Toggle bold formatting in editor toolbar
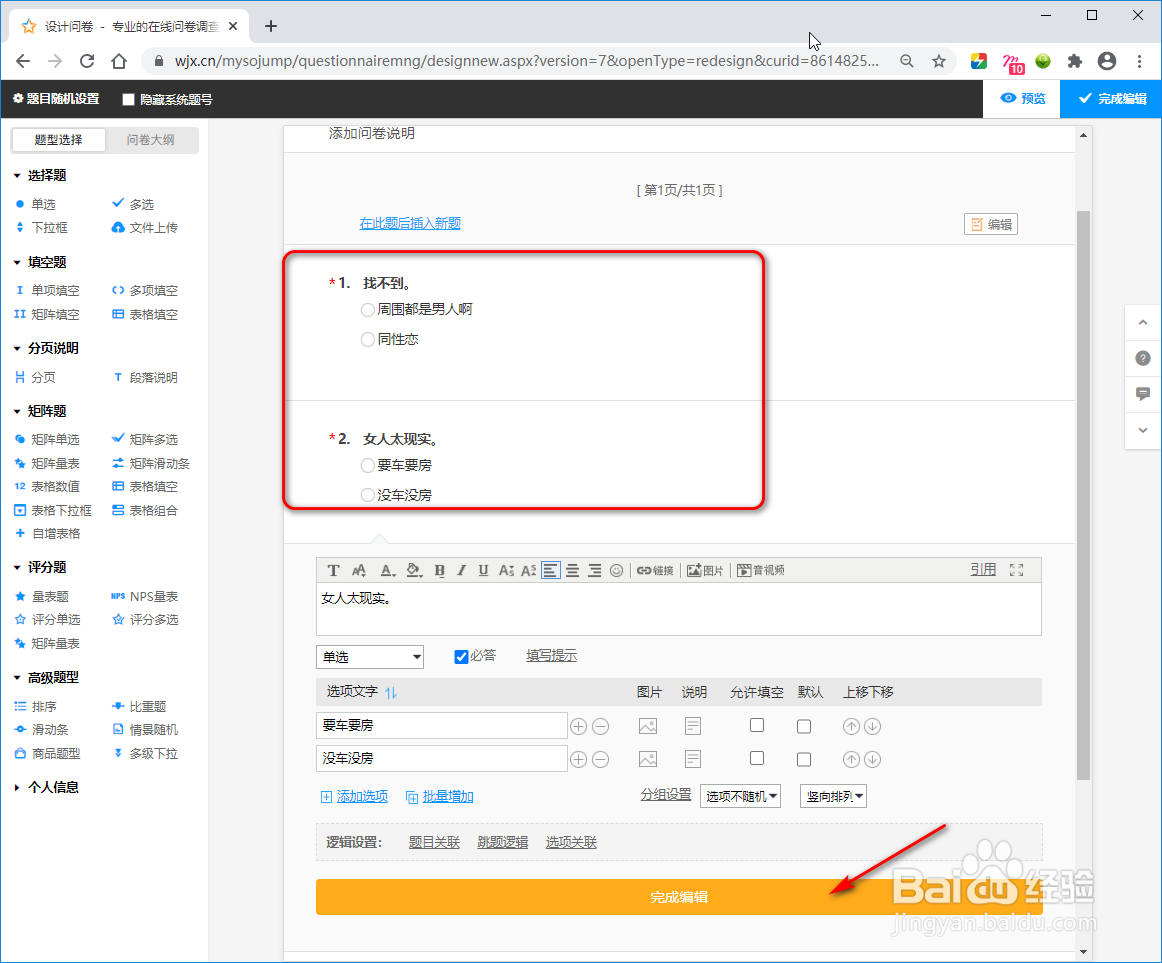 tap(439, 570)
